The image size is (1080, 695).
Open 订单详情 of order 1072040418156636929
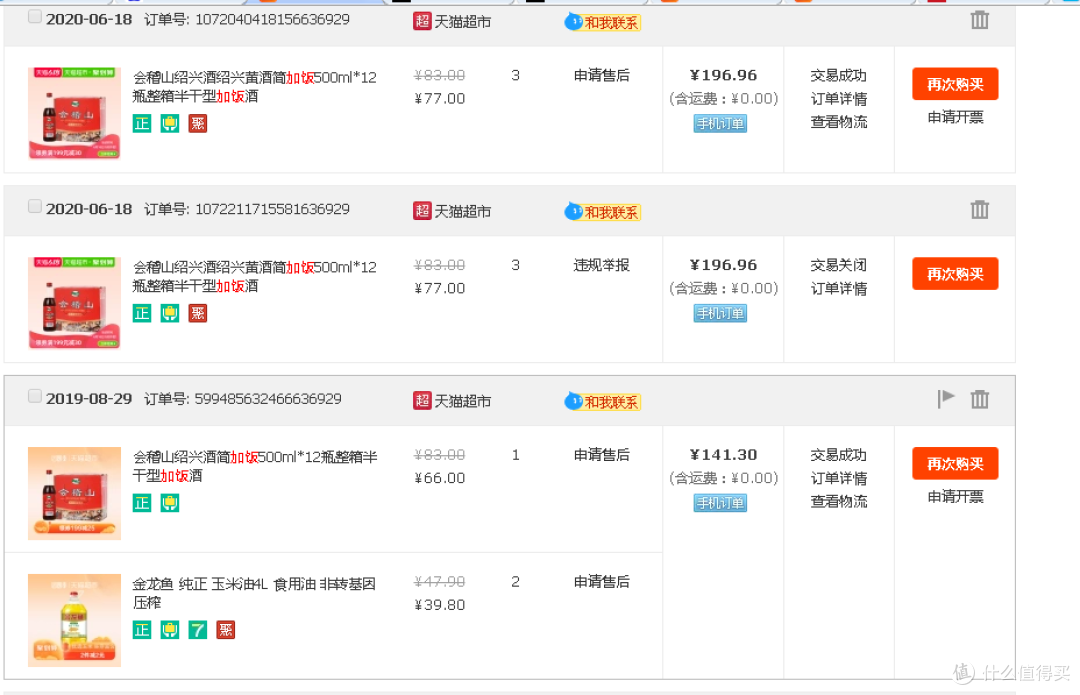point(838,98)
